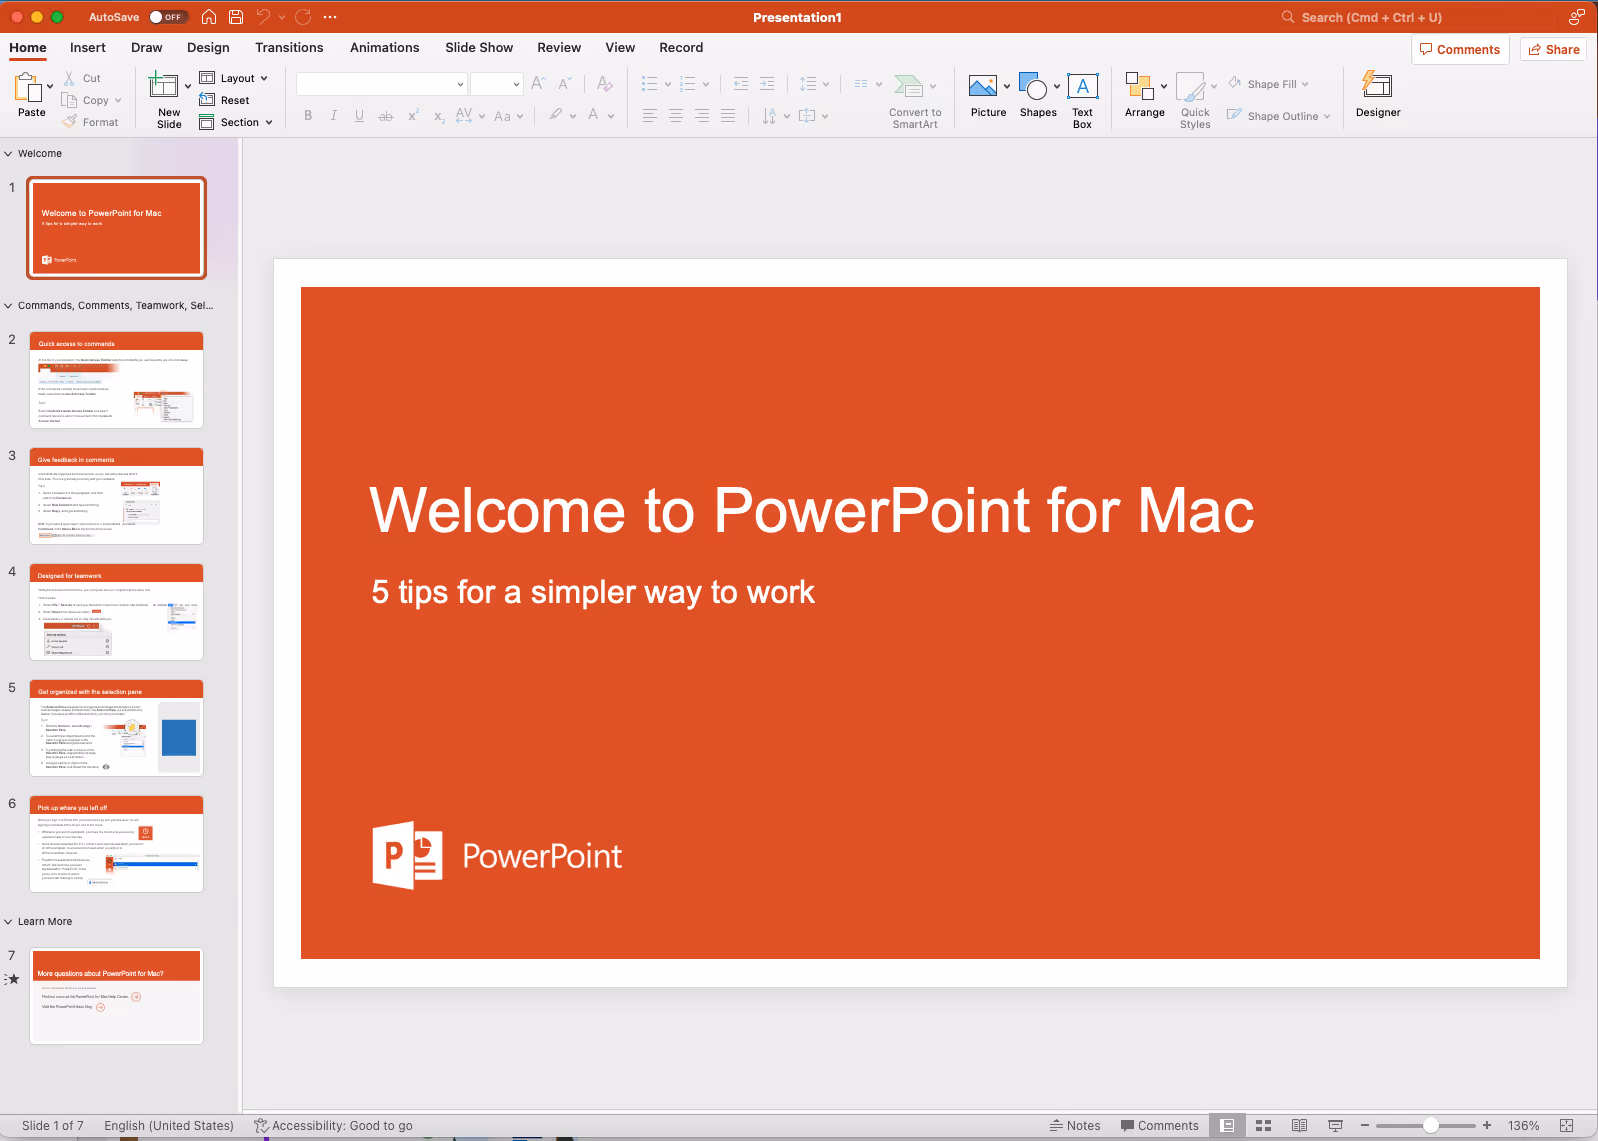Click the Undo arrow in the title bar
The width and height of the screenshot is (1598, 1141).
click(x=263, y=17)
